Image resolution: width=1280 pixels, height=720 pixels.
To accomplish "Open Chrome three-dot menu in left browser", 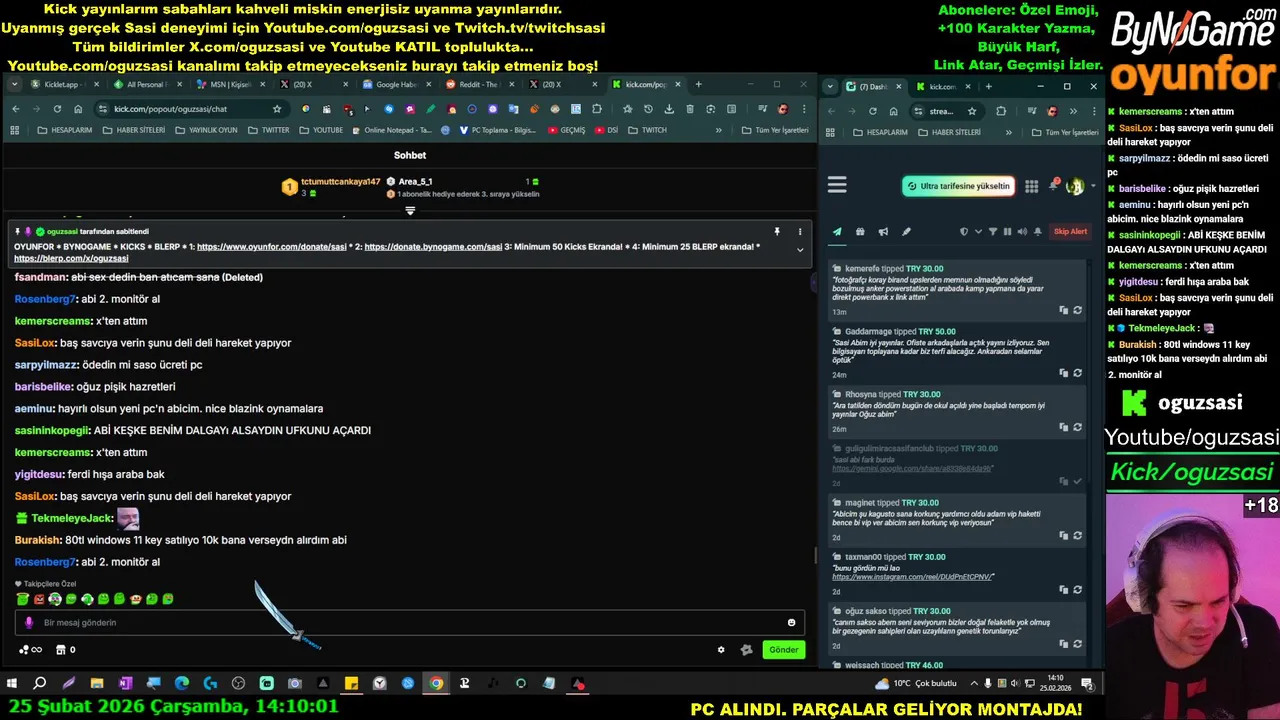I will [x=803, y=109].
